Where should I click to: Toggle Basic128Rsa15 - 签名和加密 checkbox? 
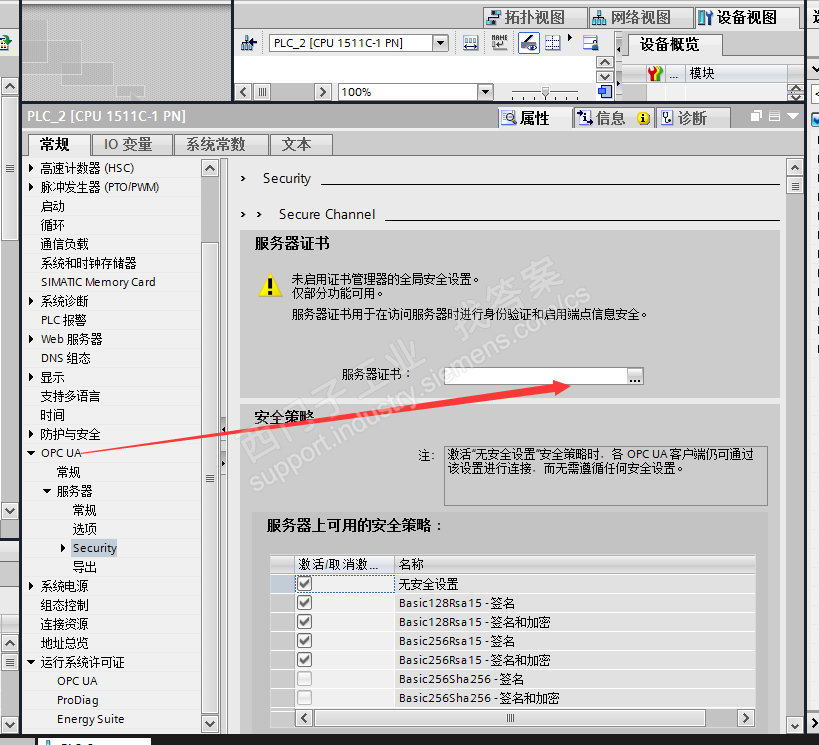click(x=305, y=622)
